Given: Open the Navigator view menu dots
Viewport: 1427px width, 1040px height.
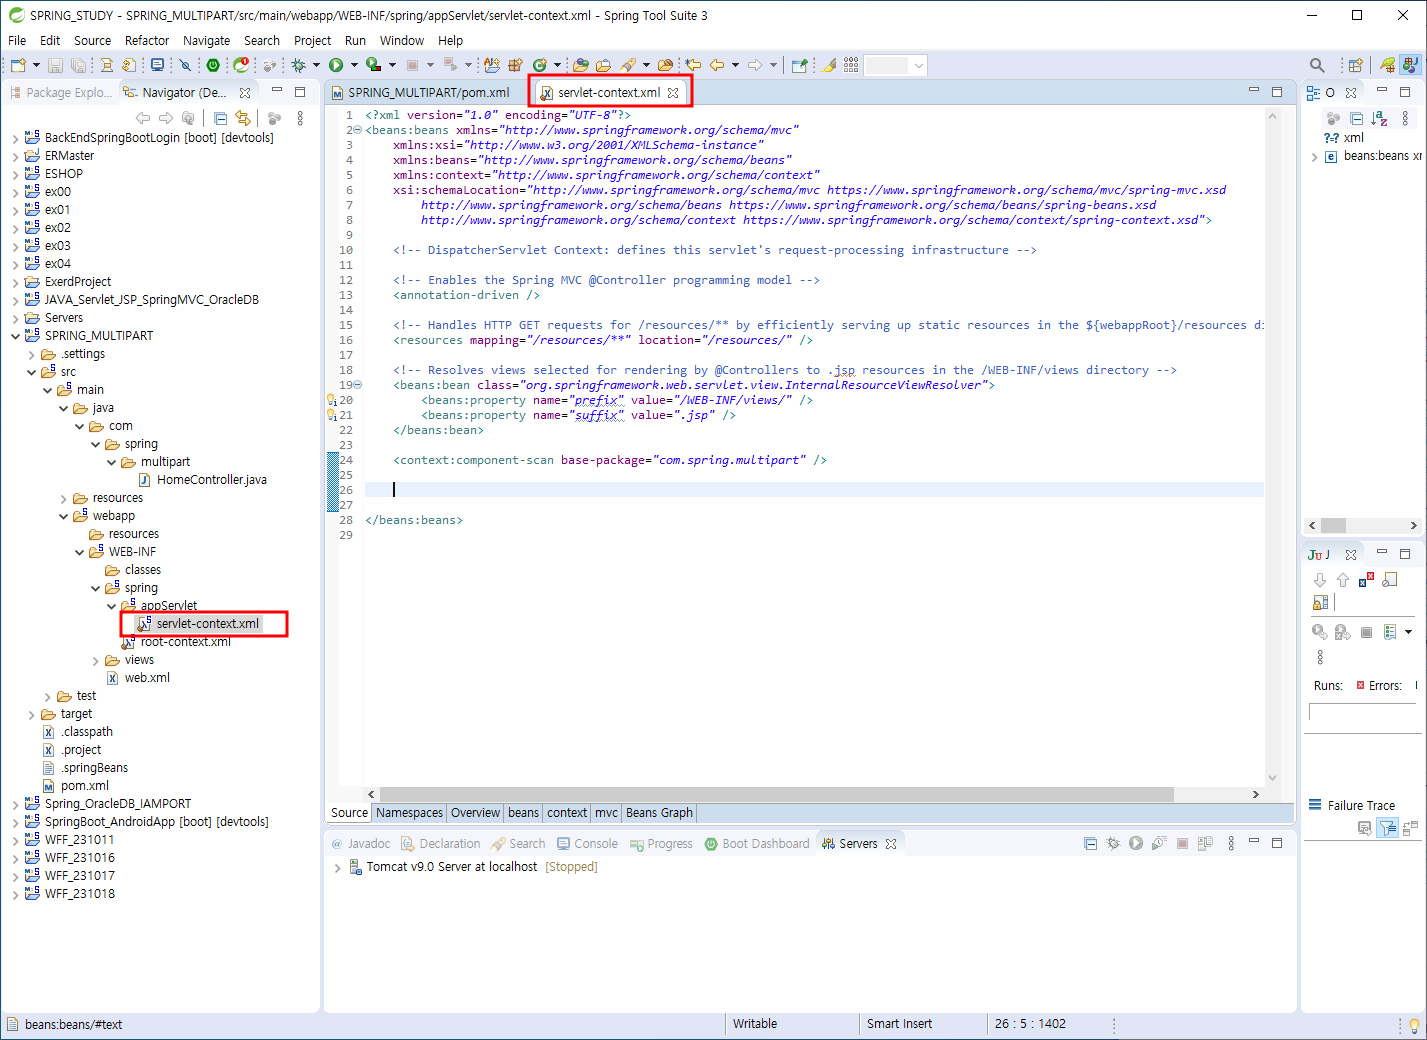Looking at the screenshot, I should (x=300, y=118).
